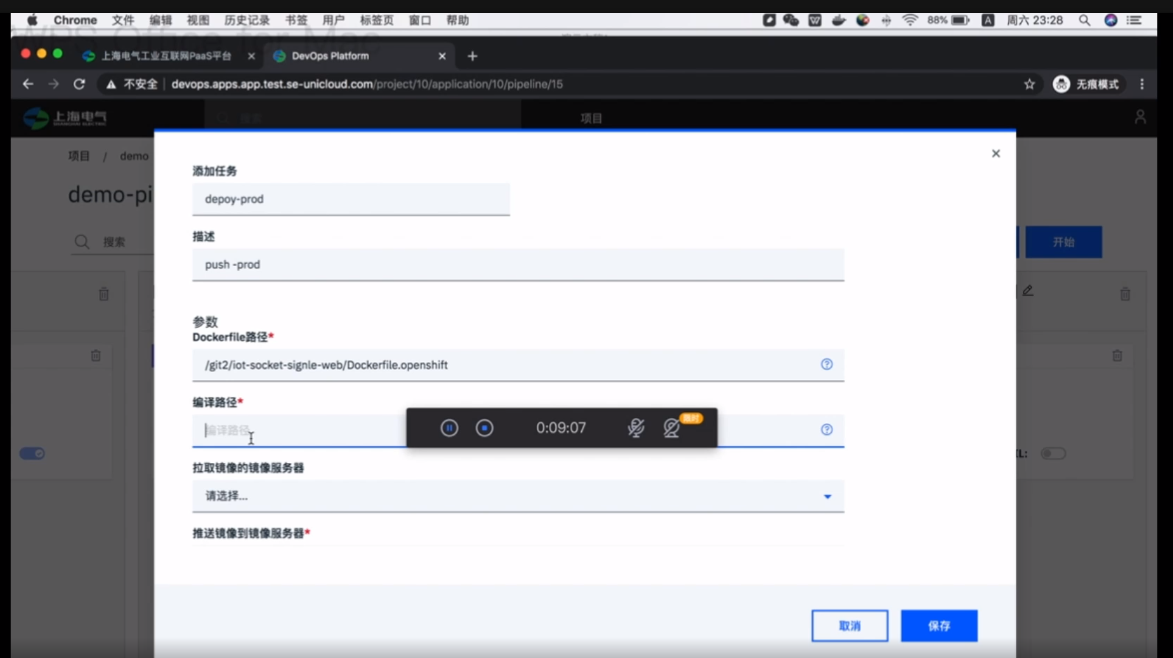The image size is (1173, 658).
Task: Open Chrome three-dot menu
Action: (x=1142, y=84)
